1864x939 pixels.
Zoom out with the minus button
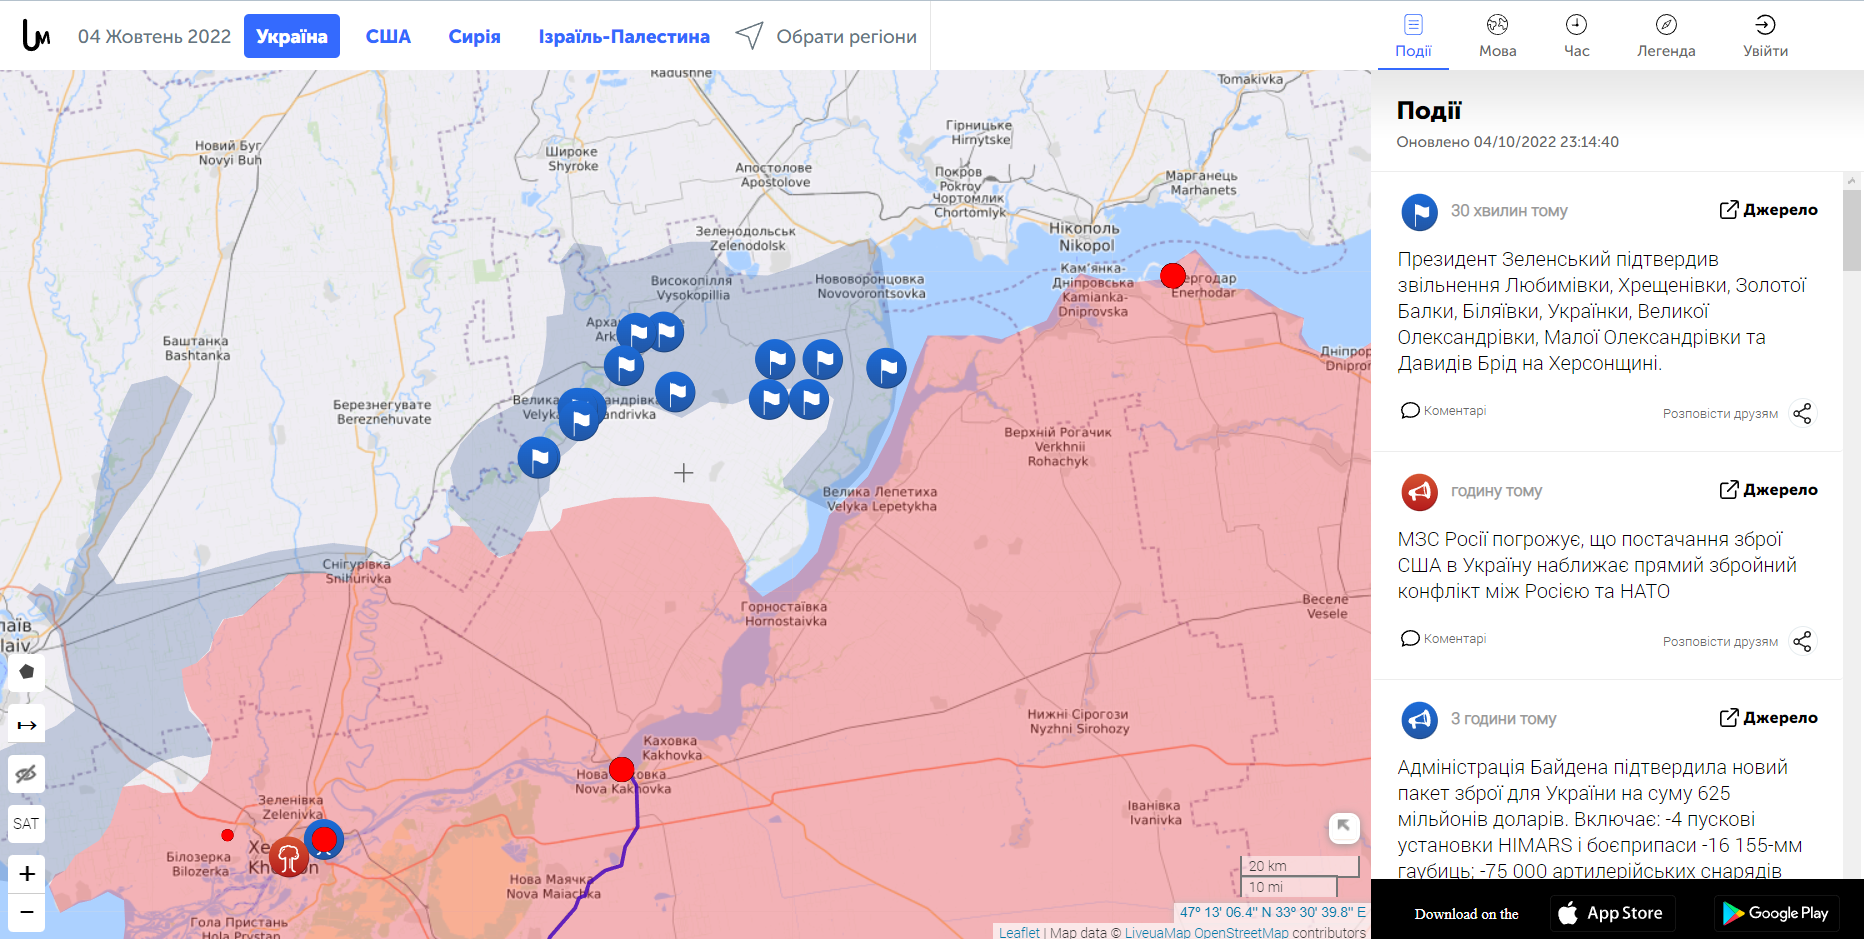point(27,912)
